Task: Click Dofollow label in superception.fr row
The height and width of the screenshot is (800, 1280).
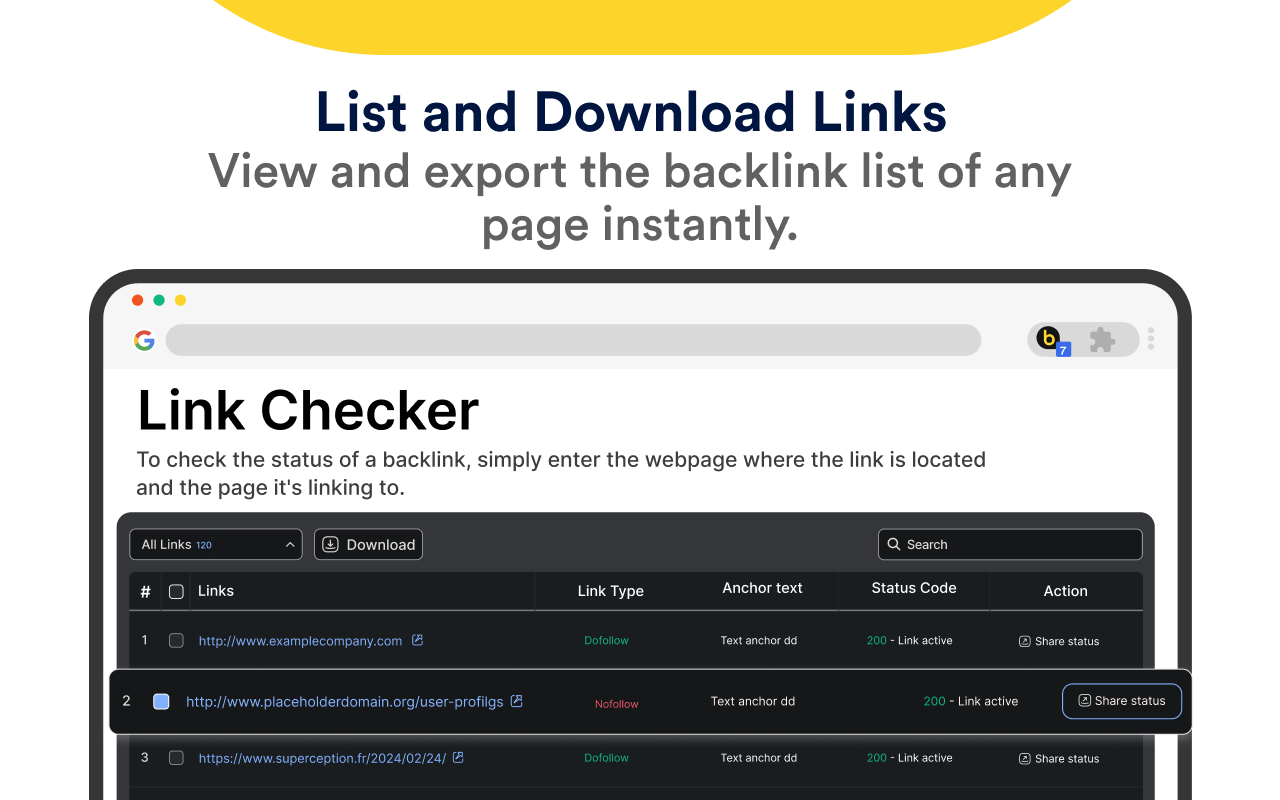Action: [x=607, y=757]
